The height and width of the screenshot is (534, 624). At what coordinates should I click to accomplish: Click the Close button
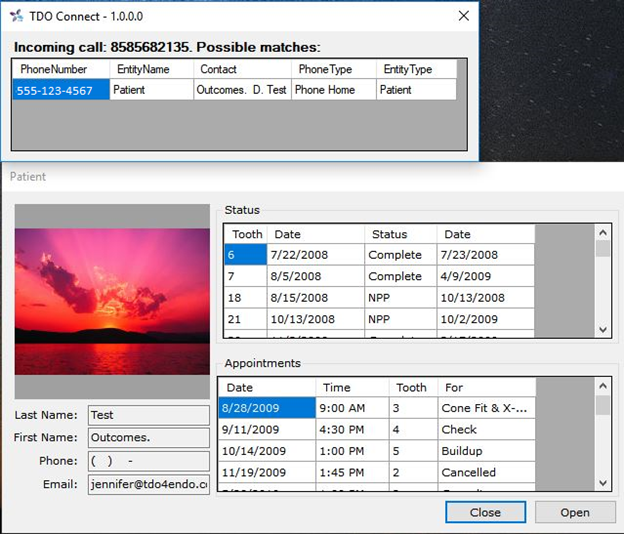pos(485,512)
